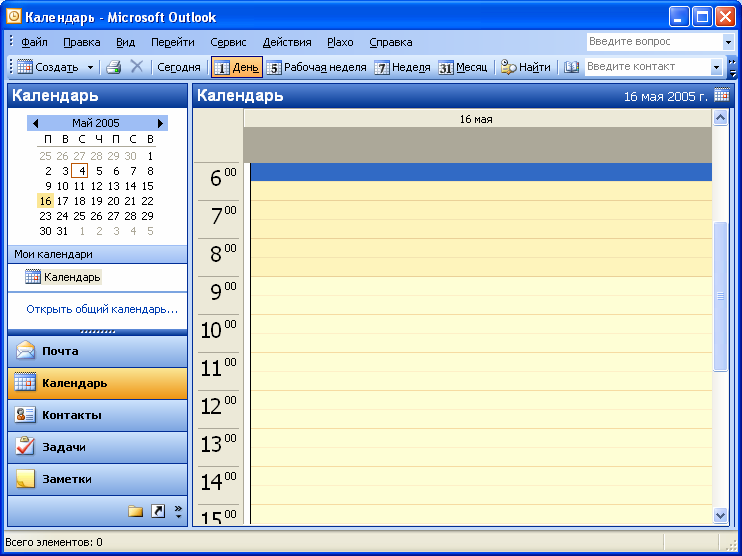
Task: Click the Найти search button
Action: click(x=526, y=67)
